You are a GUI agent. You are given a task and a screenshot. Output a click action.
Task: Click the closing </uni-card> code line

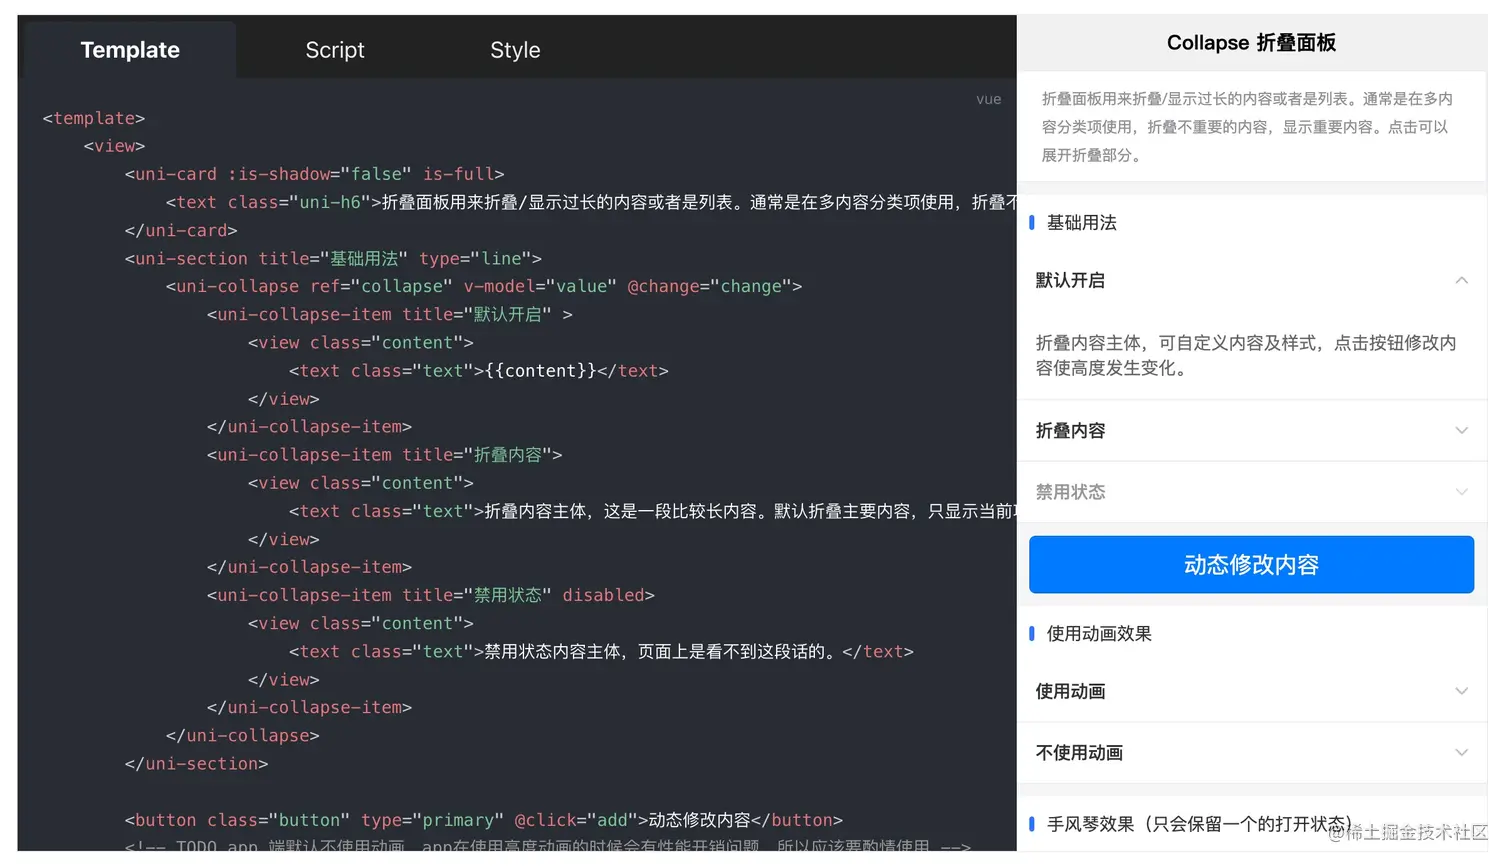(x=181, y=230)
